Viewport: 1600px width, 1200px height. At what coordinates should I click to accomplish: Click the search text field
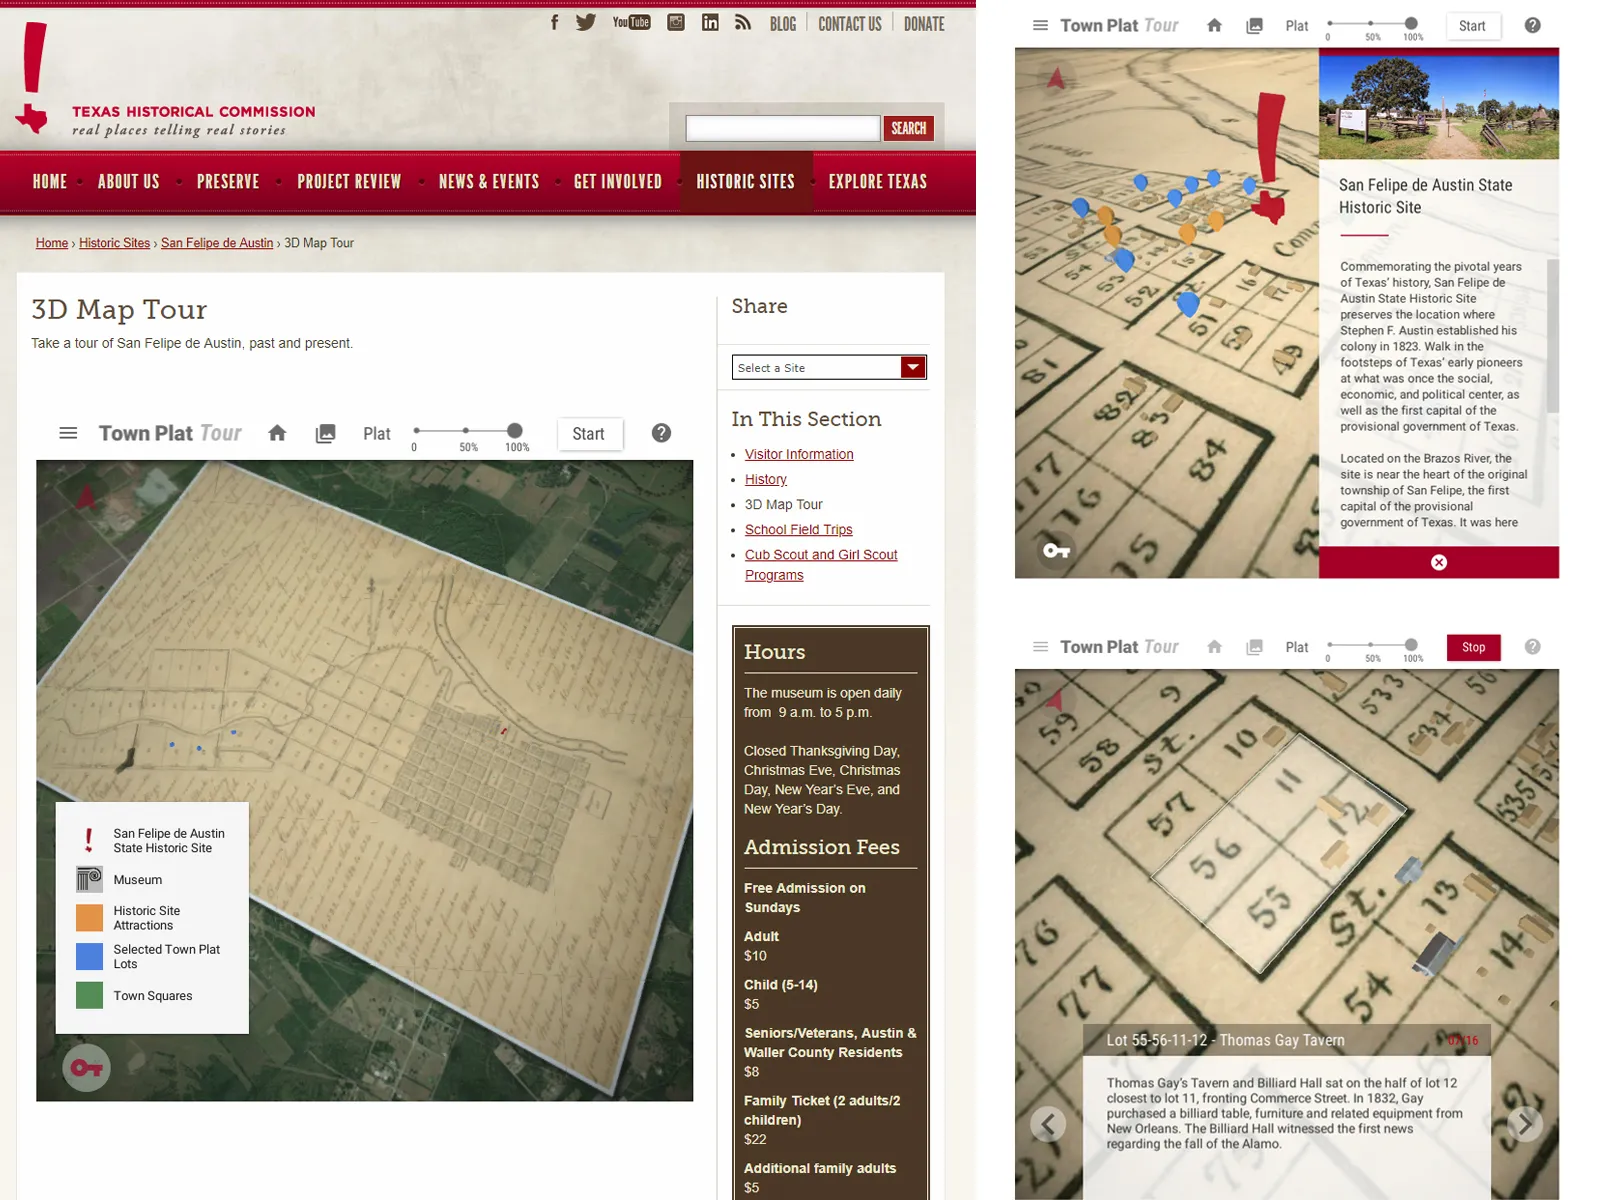click(x=783, y=128)
